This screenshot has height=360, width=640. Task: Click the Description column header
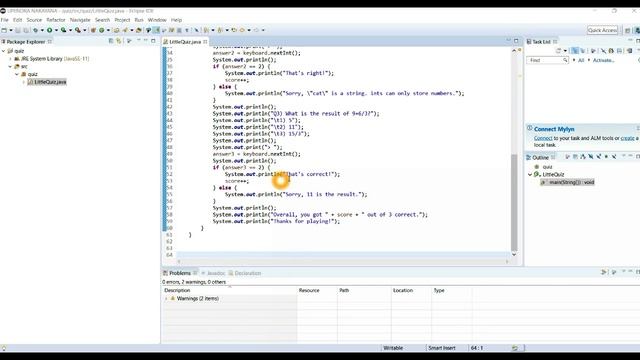tap(229, 290)
